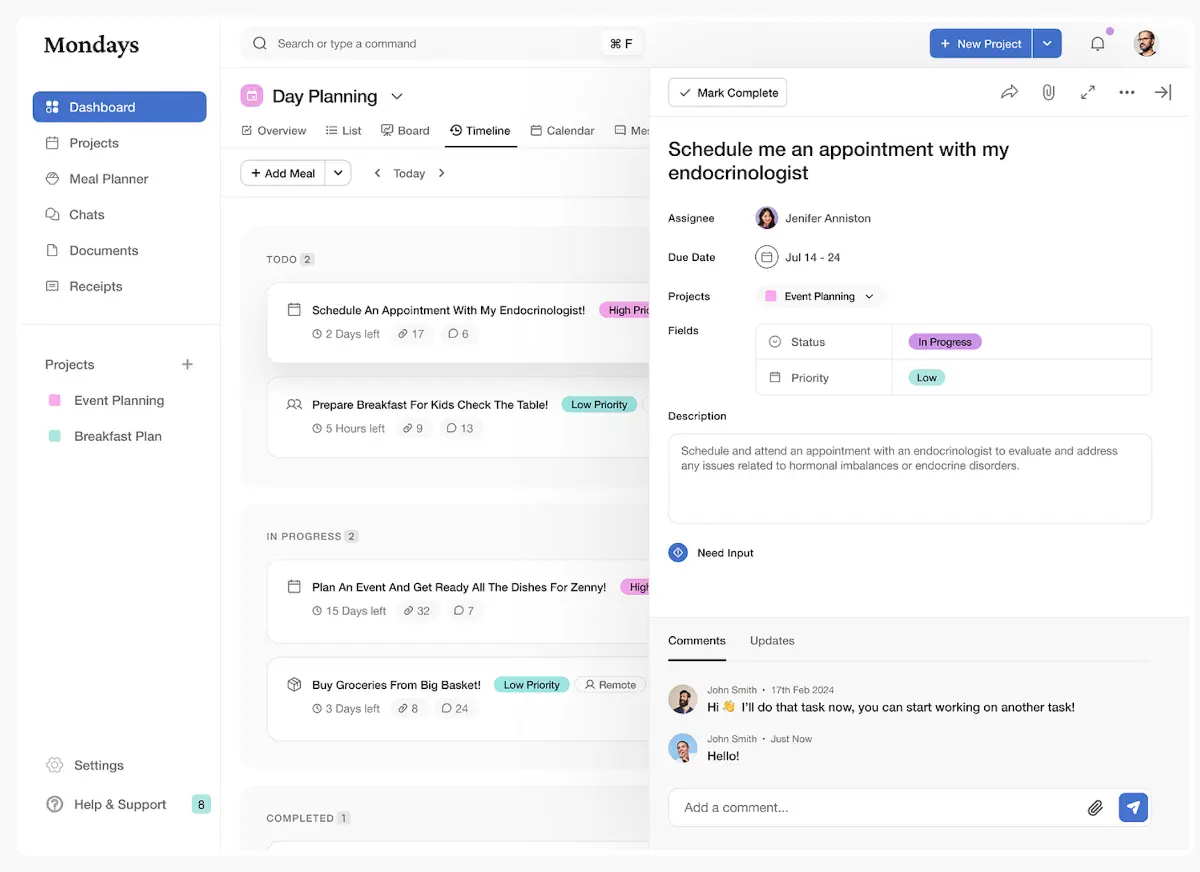Open the Status field In Progress tag
The image size is (1200, 872).
[944, 342]
